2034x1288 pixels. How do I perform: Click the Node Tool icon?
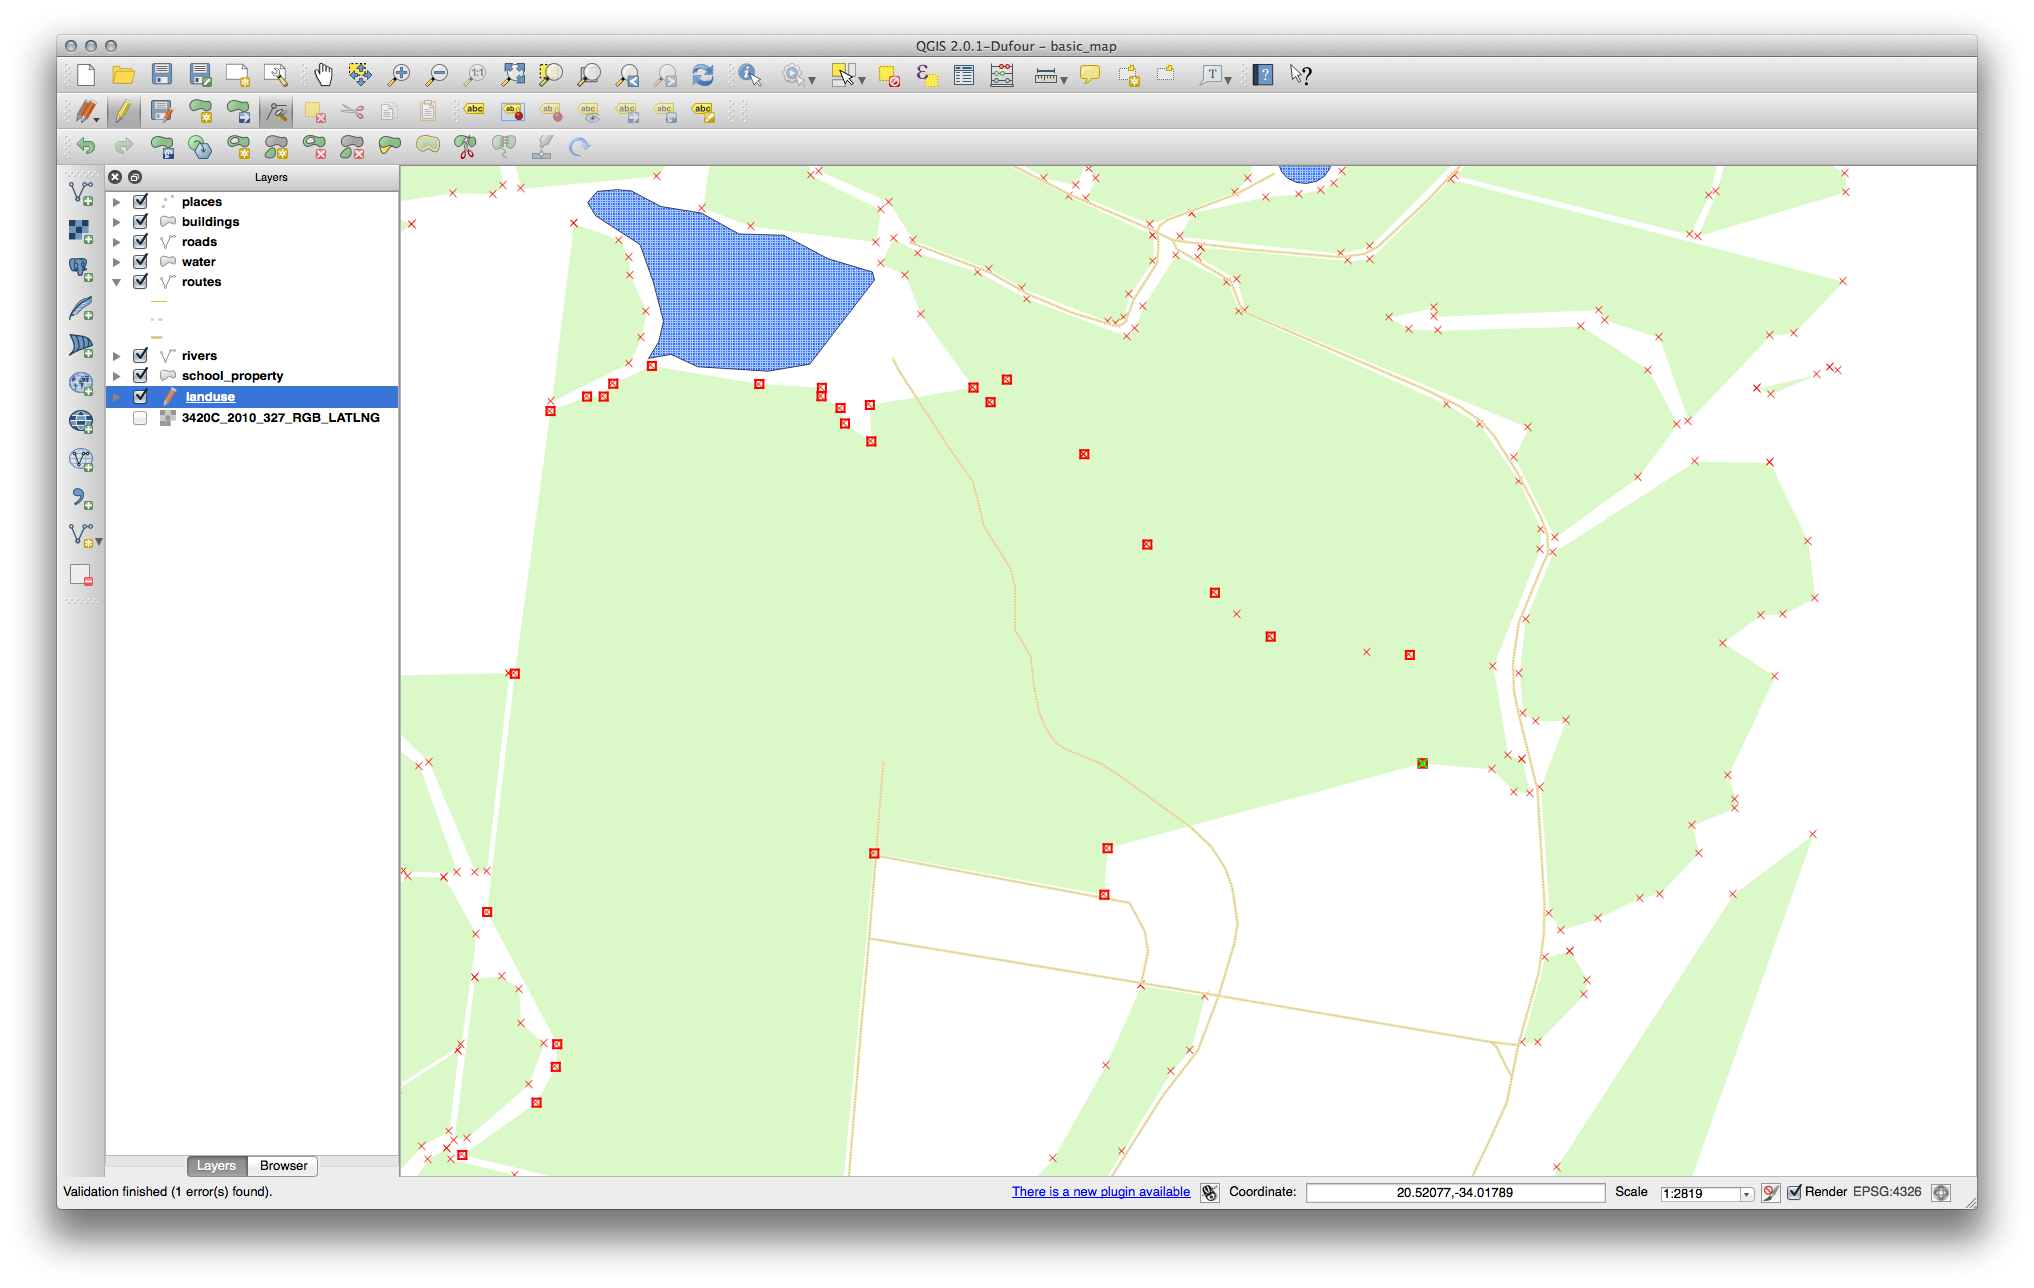(277, 112)
